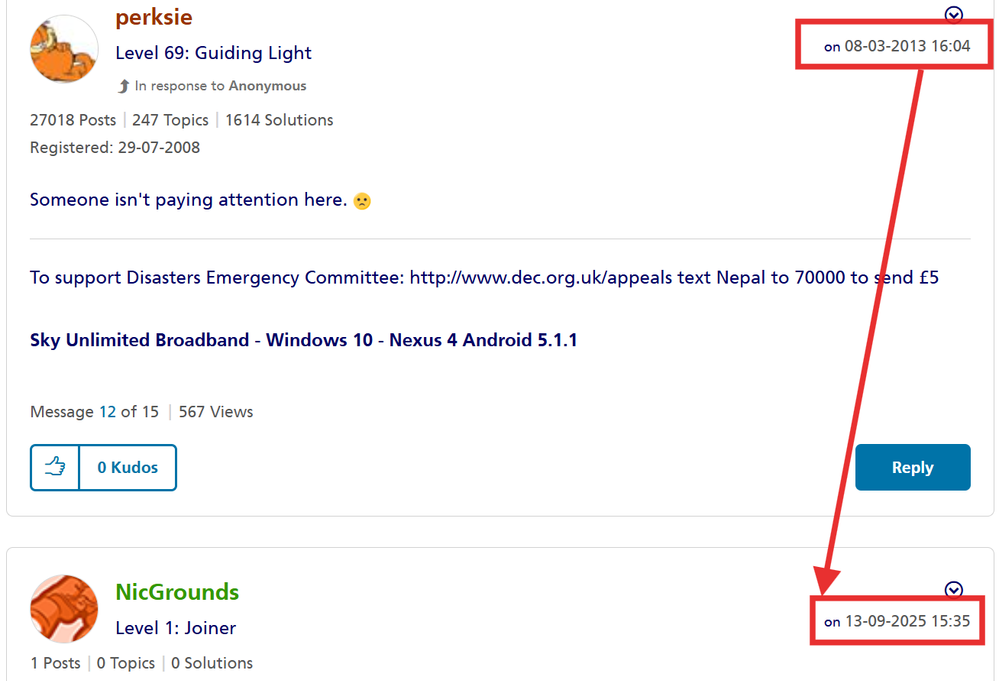Click the sad face emoji in perksie's post
The height and width of the screenshot is (681, 999).
point(362,200)
